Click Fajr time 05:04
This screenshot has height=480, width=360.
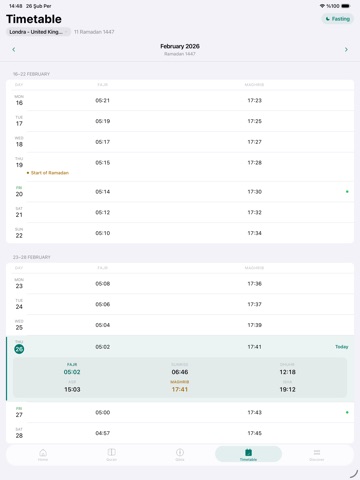103,325
